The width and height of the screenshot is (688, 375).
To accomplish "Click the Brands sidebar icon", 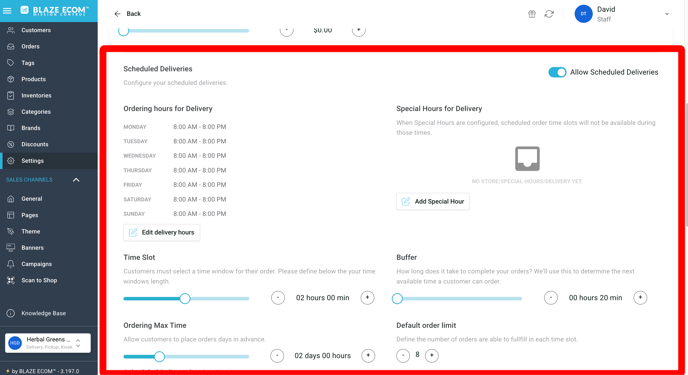I will 11,128.
